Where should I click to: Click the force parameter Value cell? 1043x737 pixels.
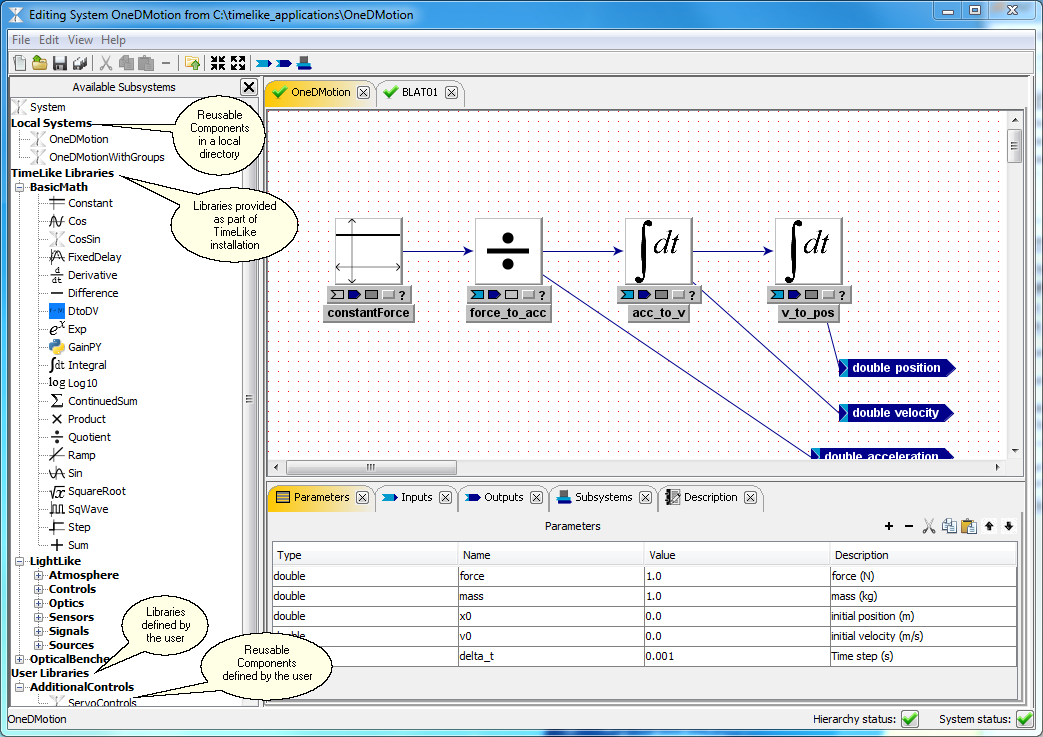pos(737,576)
